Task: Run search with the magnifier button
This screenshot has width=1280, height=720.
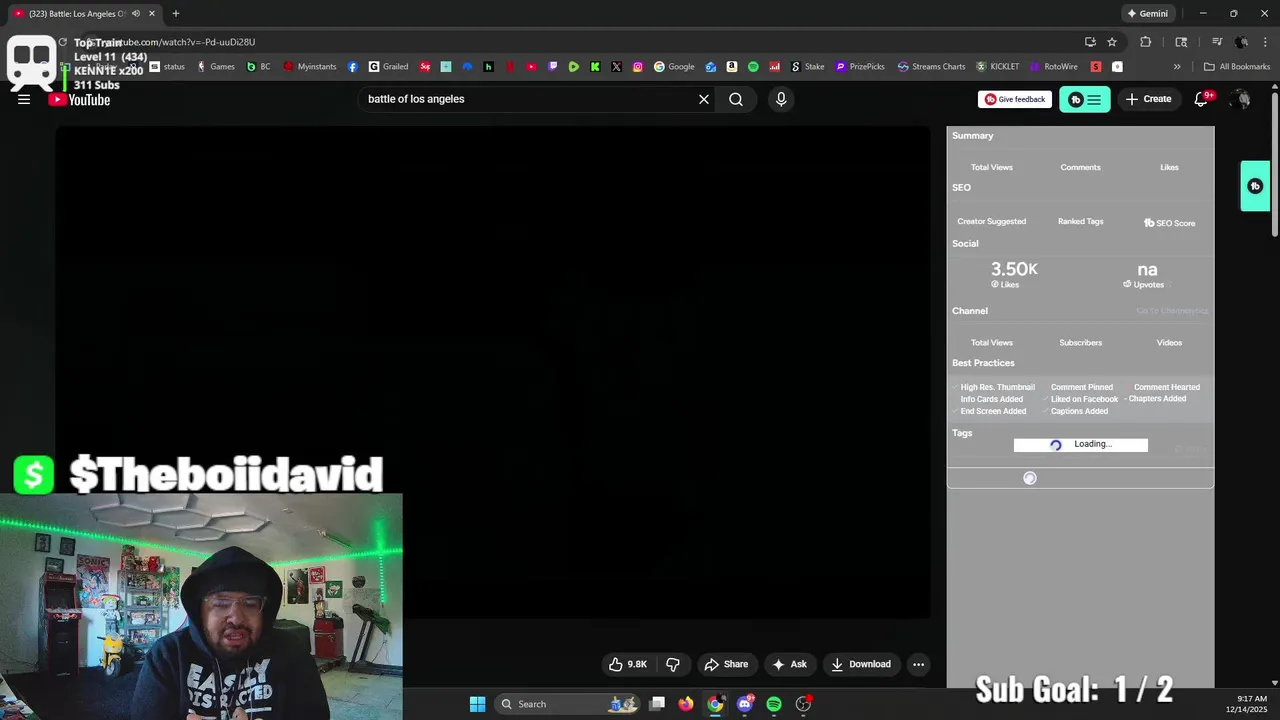Action: click(736, 99)
